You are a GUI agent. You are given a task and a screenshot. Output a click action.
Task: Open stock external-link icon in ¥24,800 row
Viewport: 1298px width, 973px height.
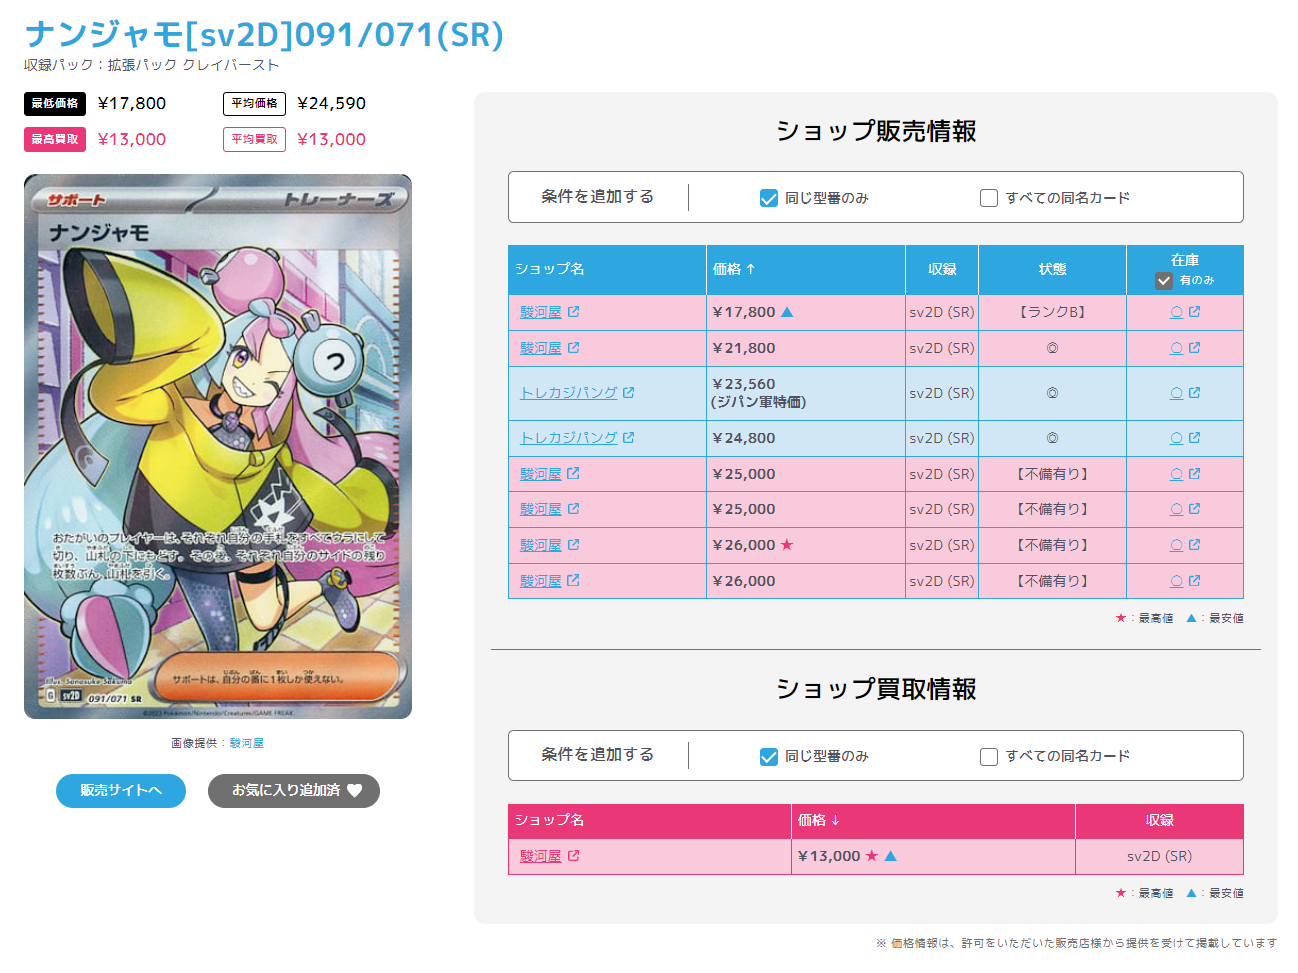[x=1194, y=438]
